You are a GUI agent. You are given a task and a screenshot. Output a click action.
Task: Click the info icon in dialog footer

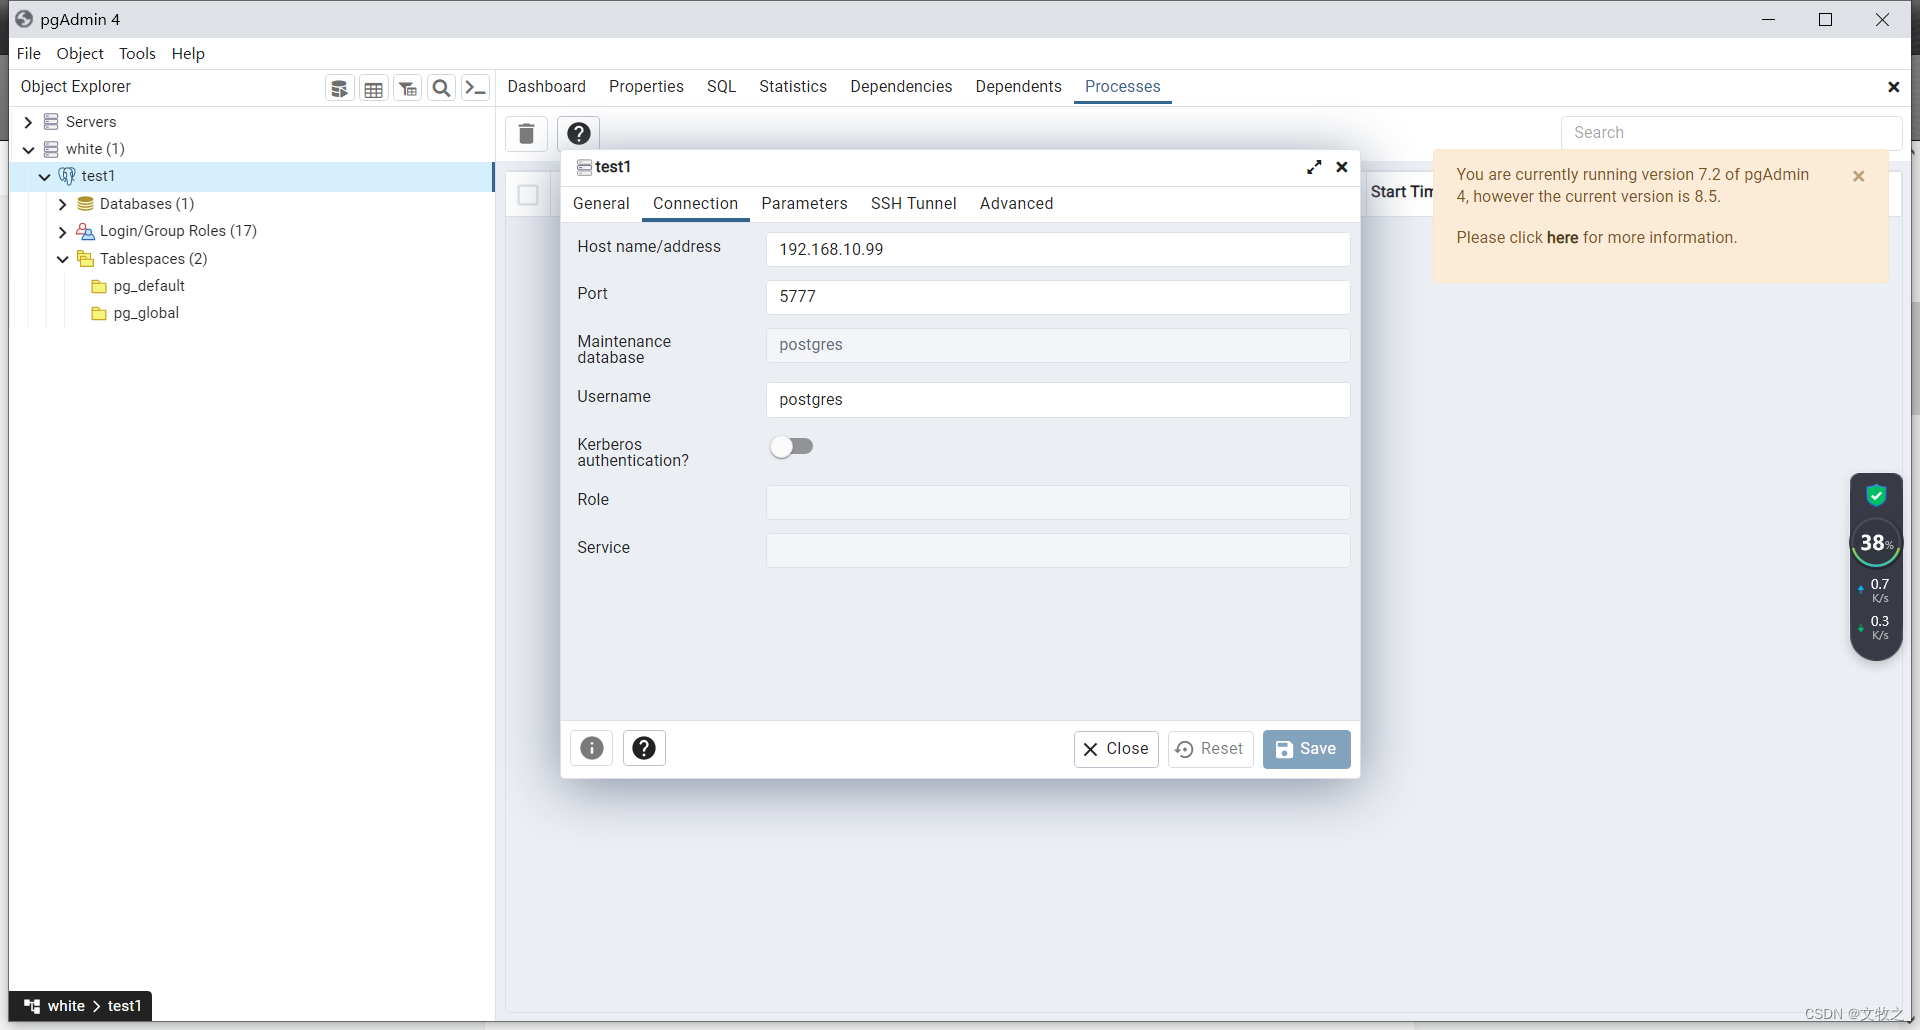(591, 748)
